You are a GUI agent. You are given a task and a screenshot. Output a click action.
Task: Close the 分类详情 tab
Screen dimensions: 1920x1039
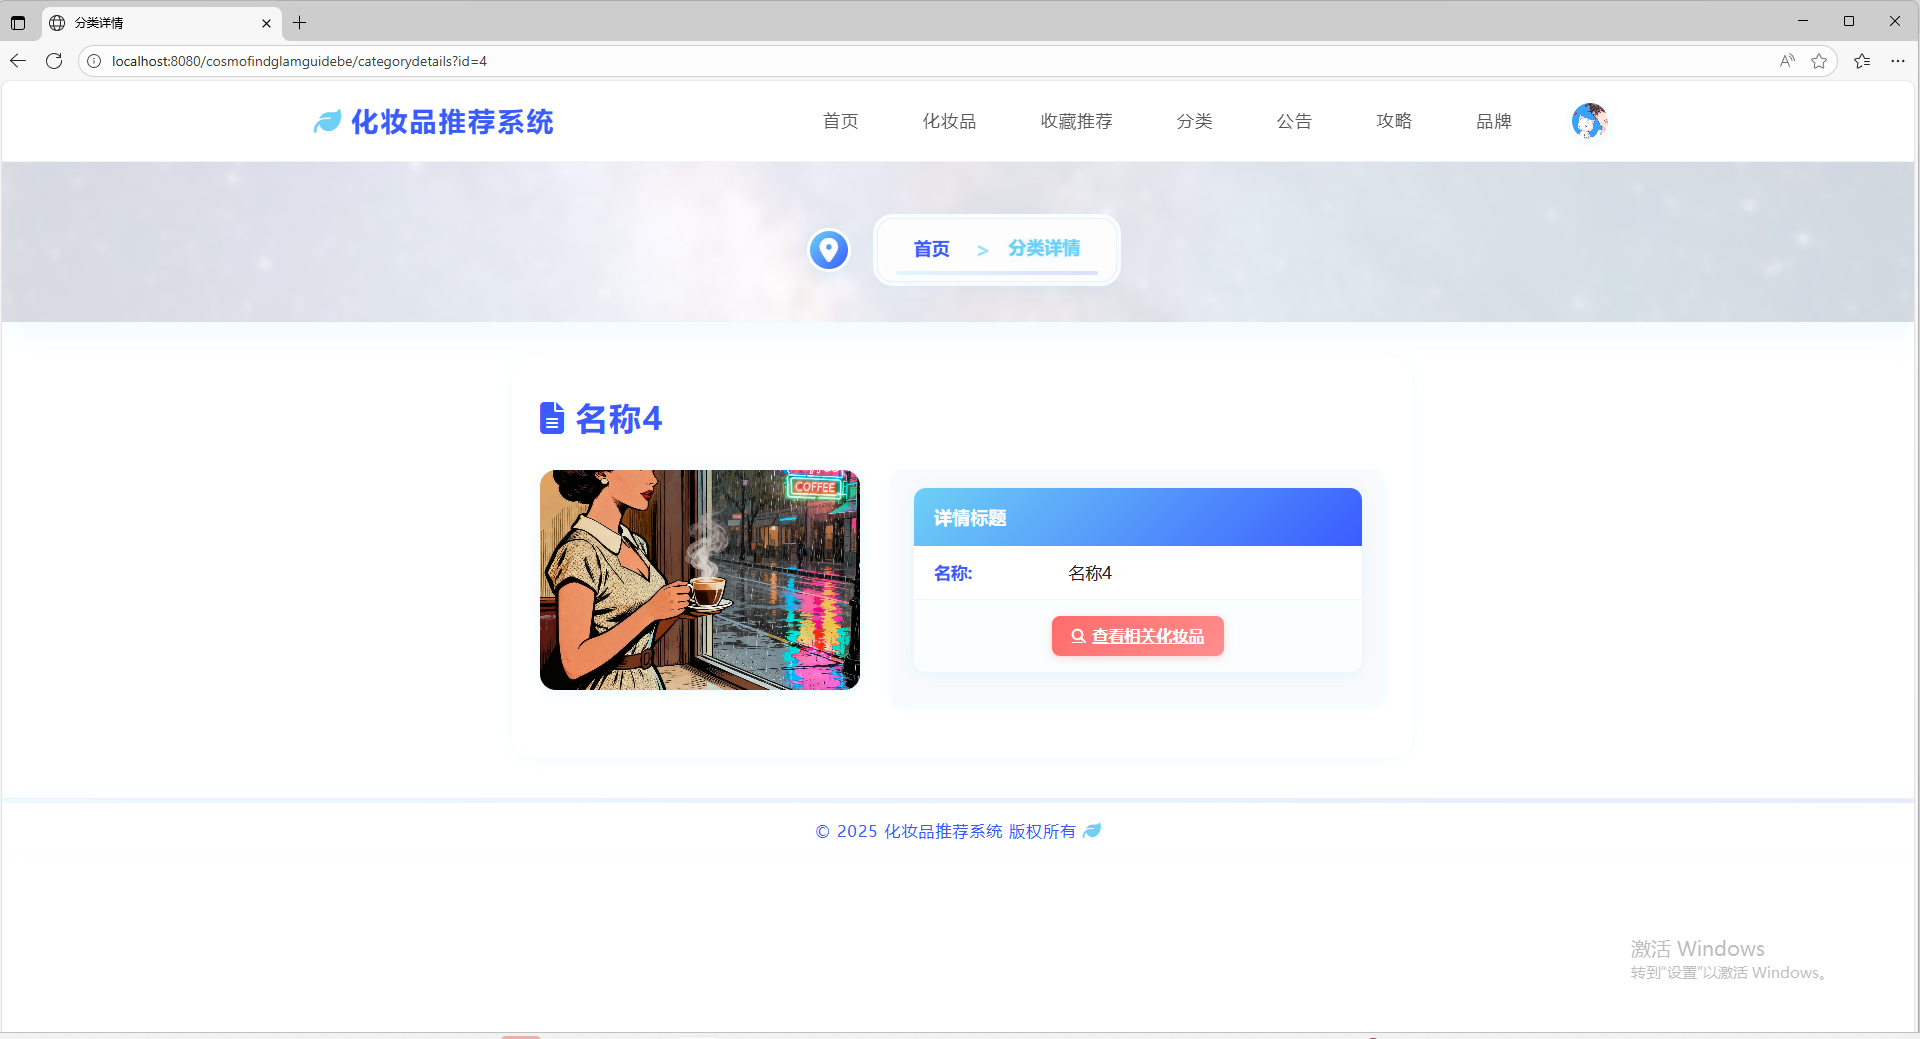click(266, 23)
